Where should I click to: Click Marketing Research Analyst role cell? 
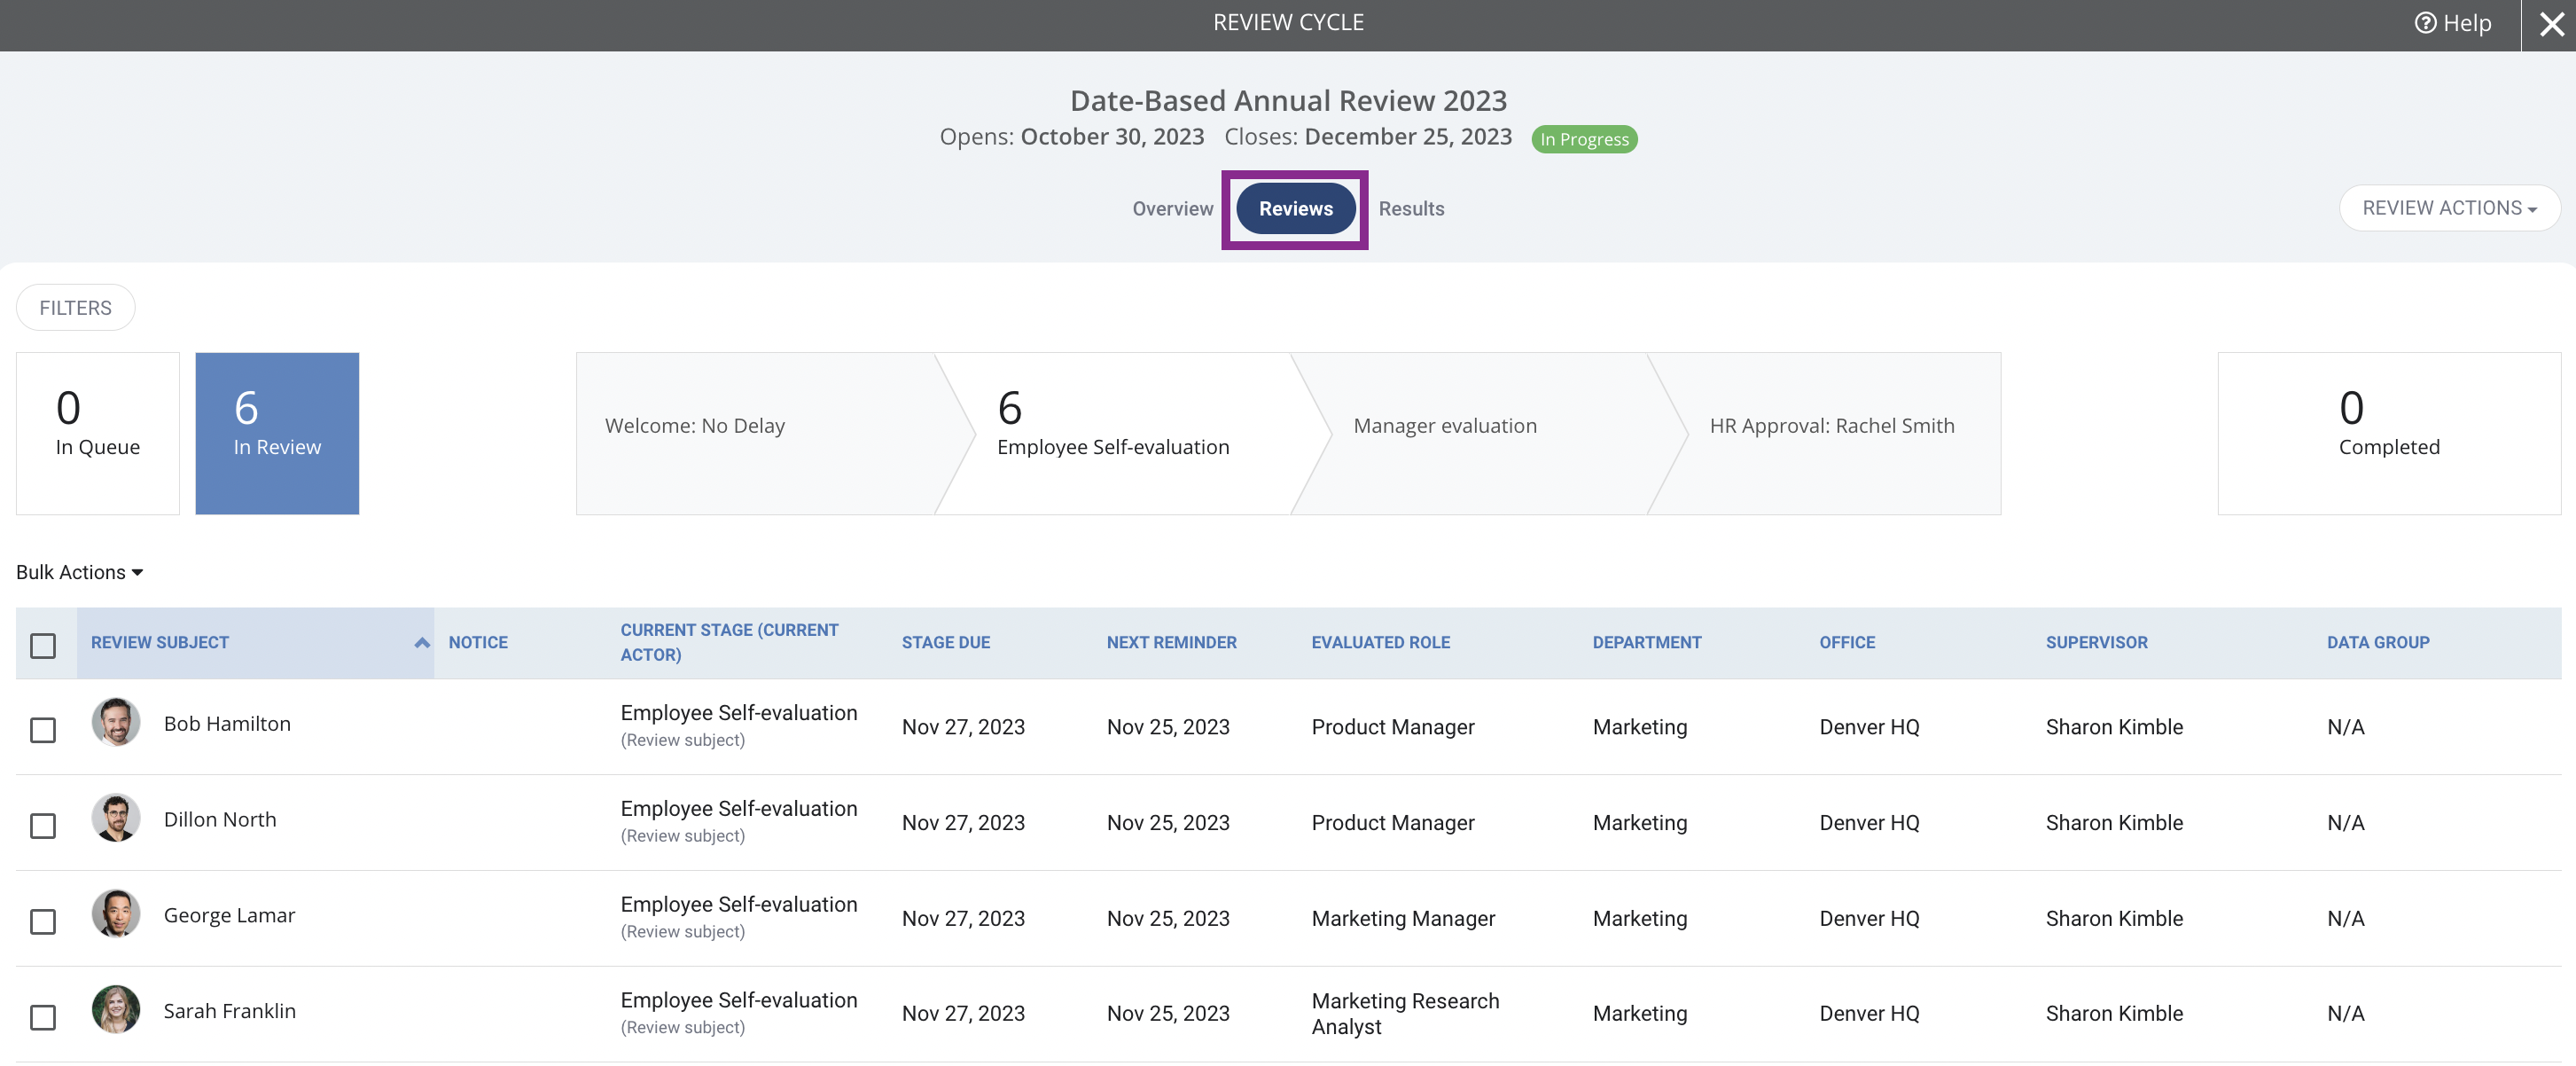(1404, 1013)
